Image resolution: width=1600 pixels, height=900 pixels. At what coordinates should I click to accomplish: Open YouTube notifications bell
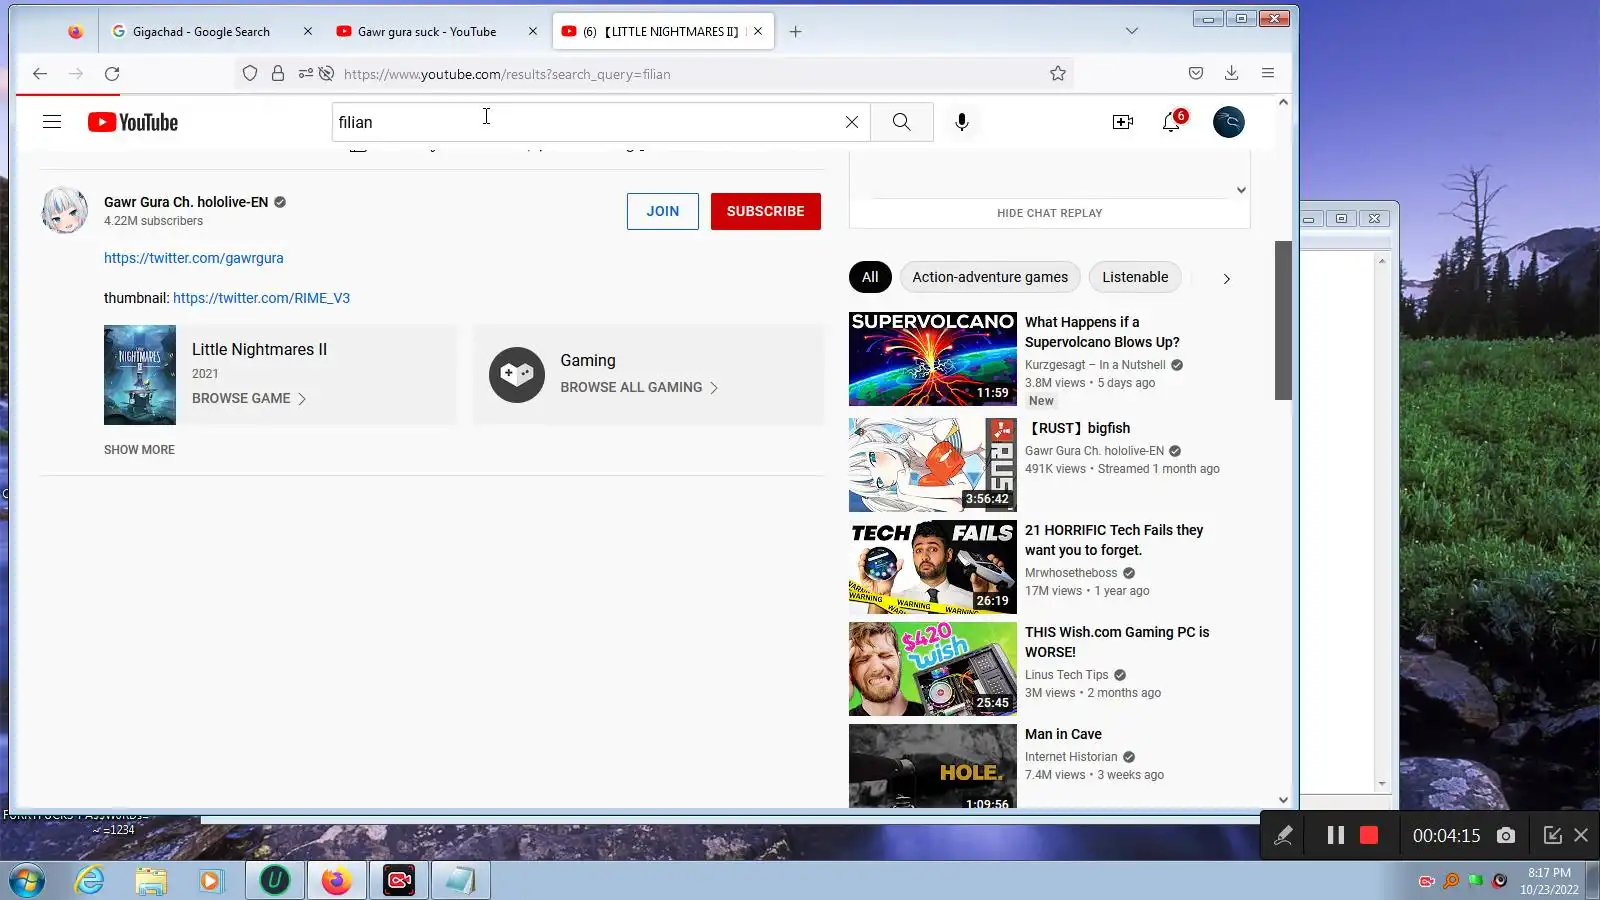[x=1172, y=122]
